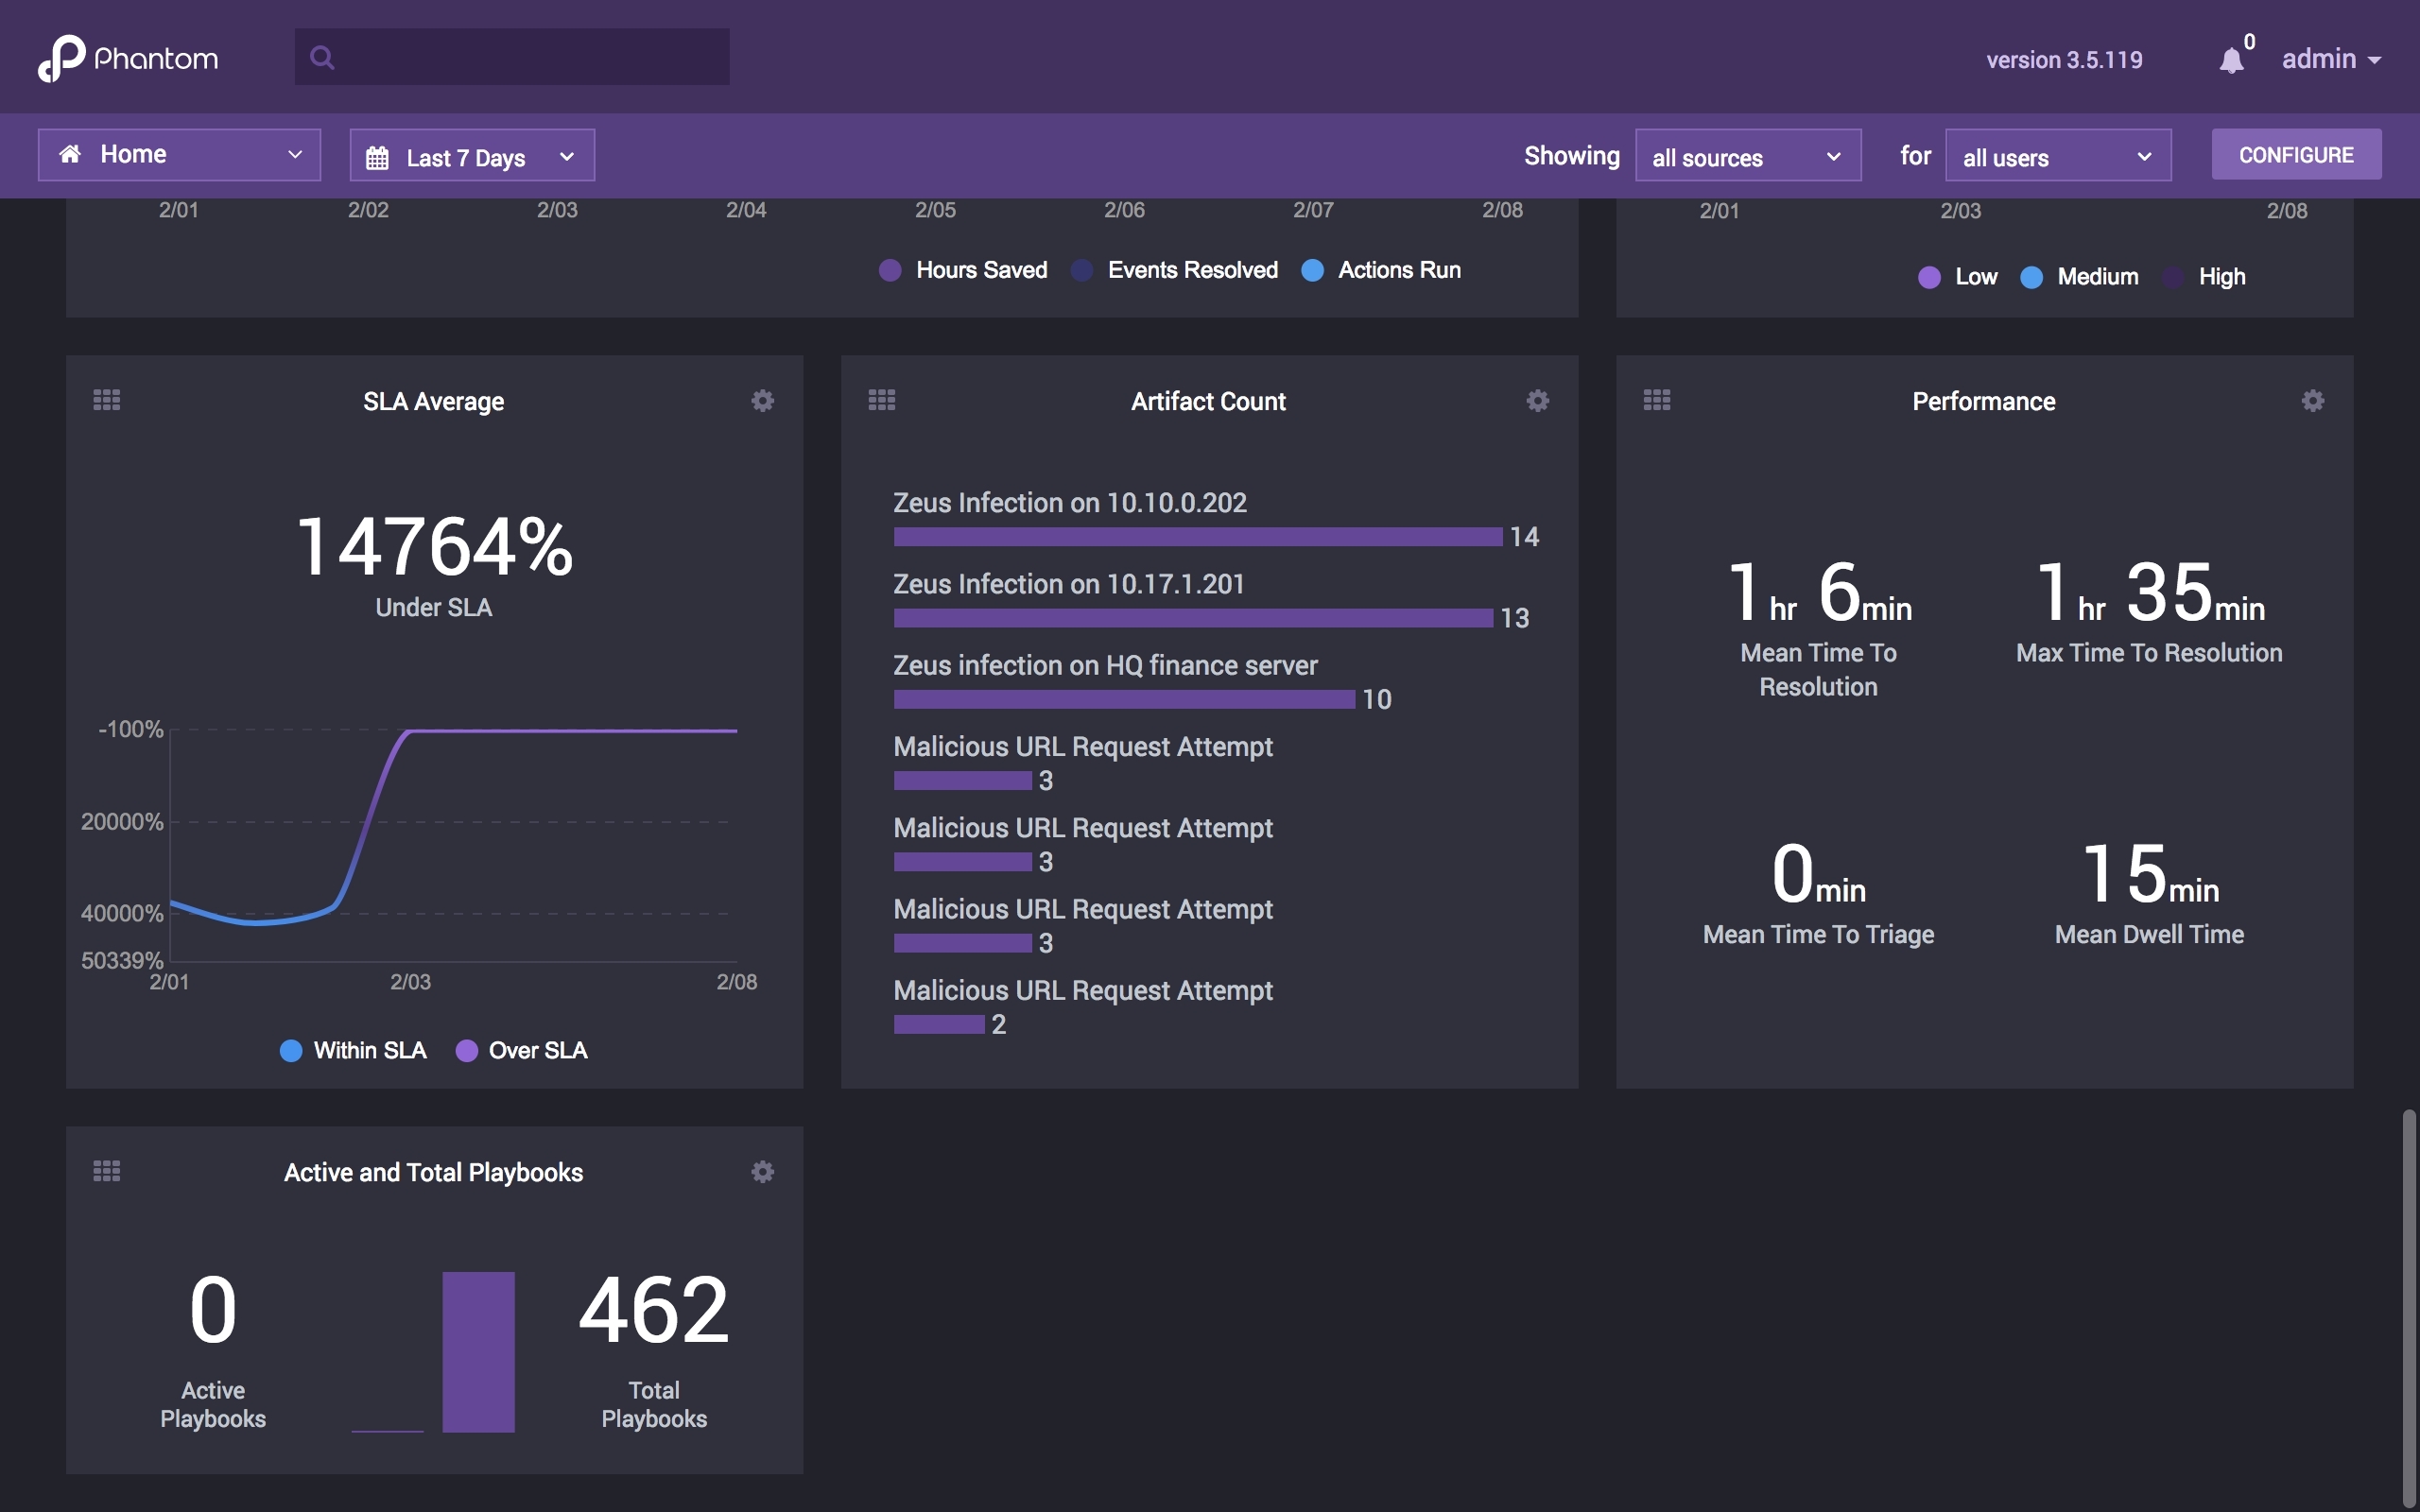Open settings gear on SLA Average widget

763,400
